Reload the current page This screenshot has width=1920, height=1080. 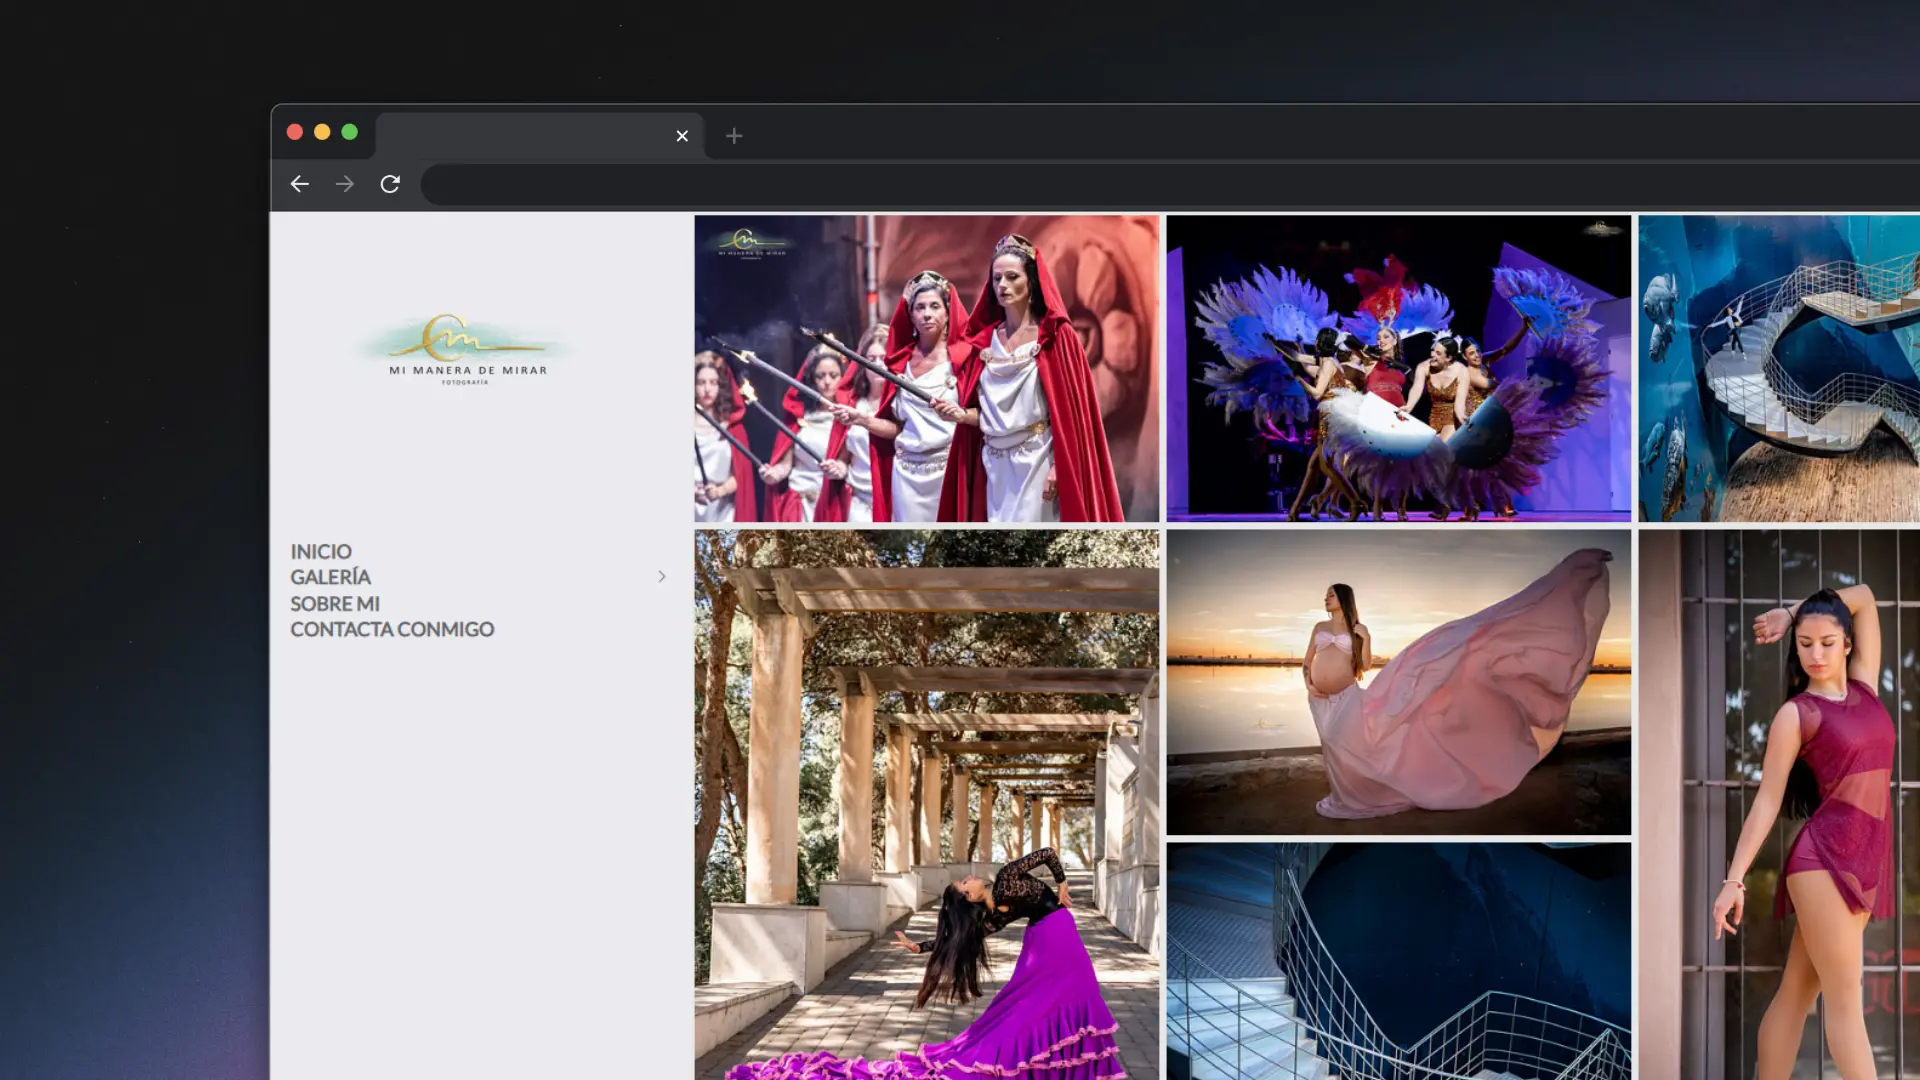391,184
